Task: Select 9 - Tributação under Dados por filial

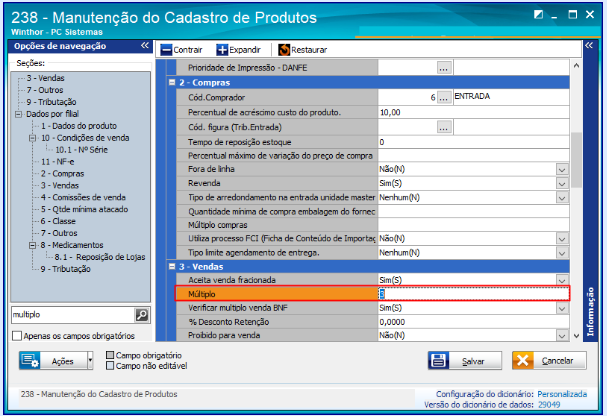Action: (65, 269)
